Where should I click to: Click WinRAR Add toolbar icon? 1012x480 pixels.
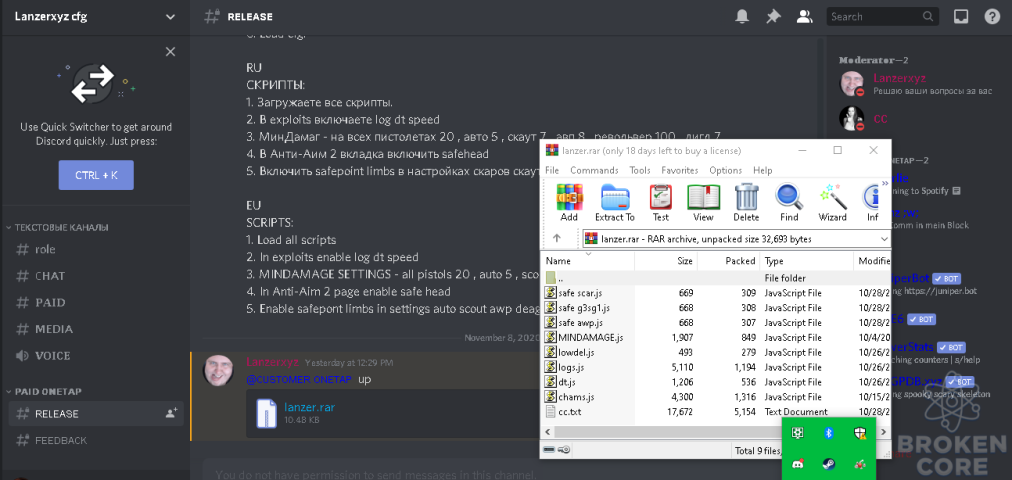pyautogui.click(x=569, y=202)
